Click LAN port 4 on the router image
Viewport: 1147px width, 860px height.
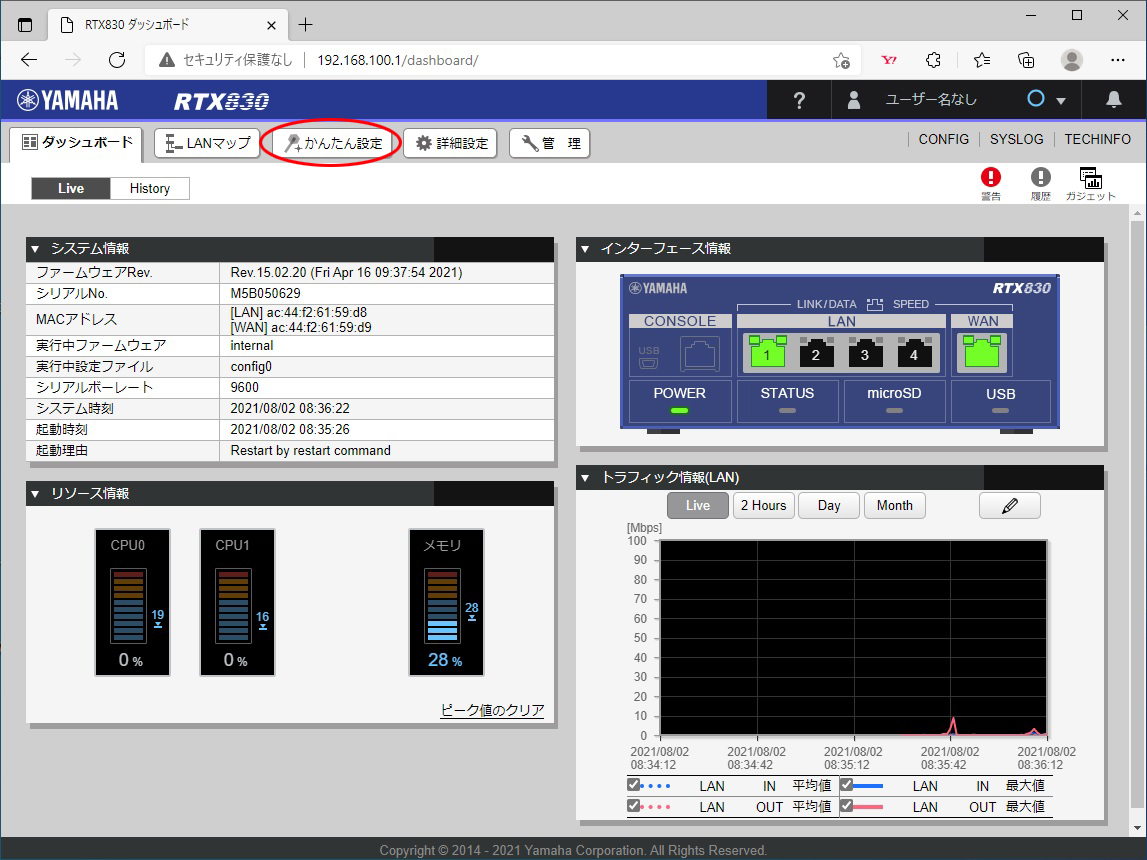pos(914,352)
